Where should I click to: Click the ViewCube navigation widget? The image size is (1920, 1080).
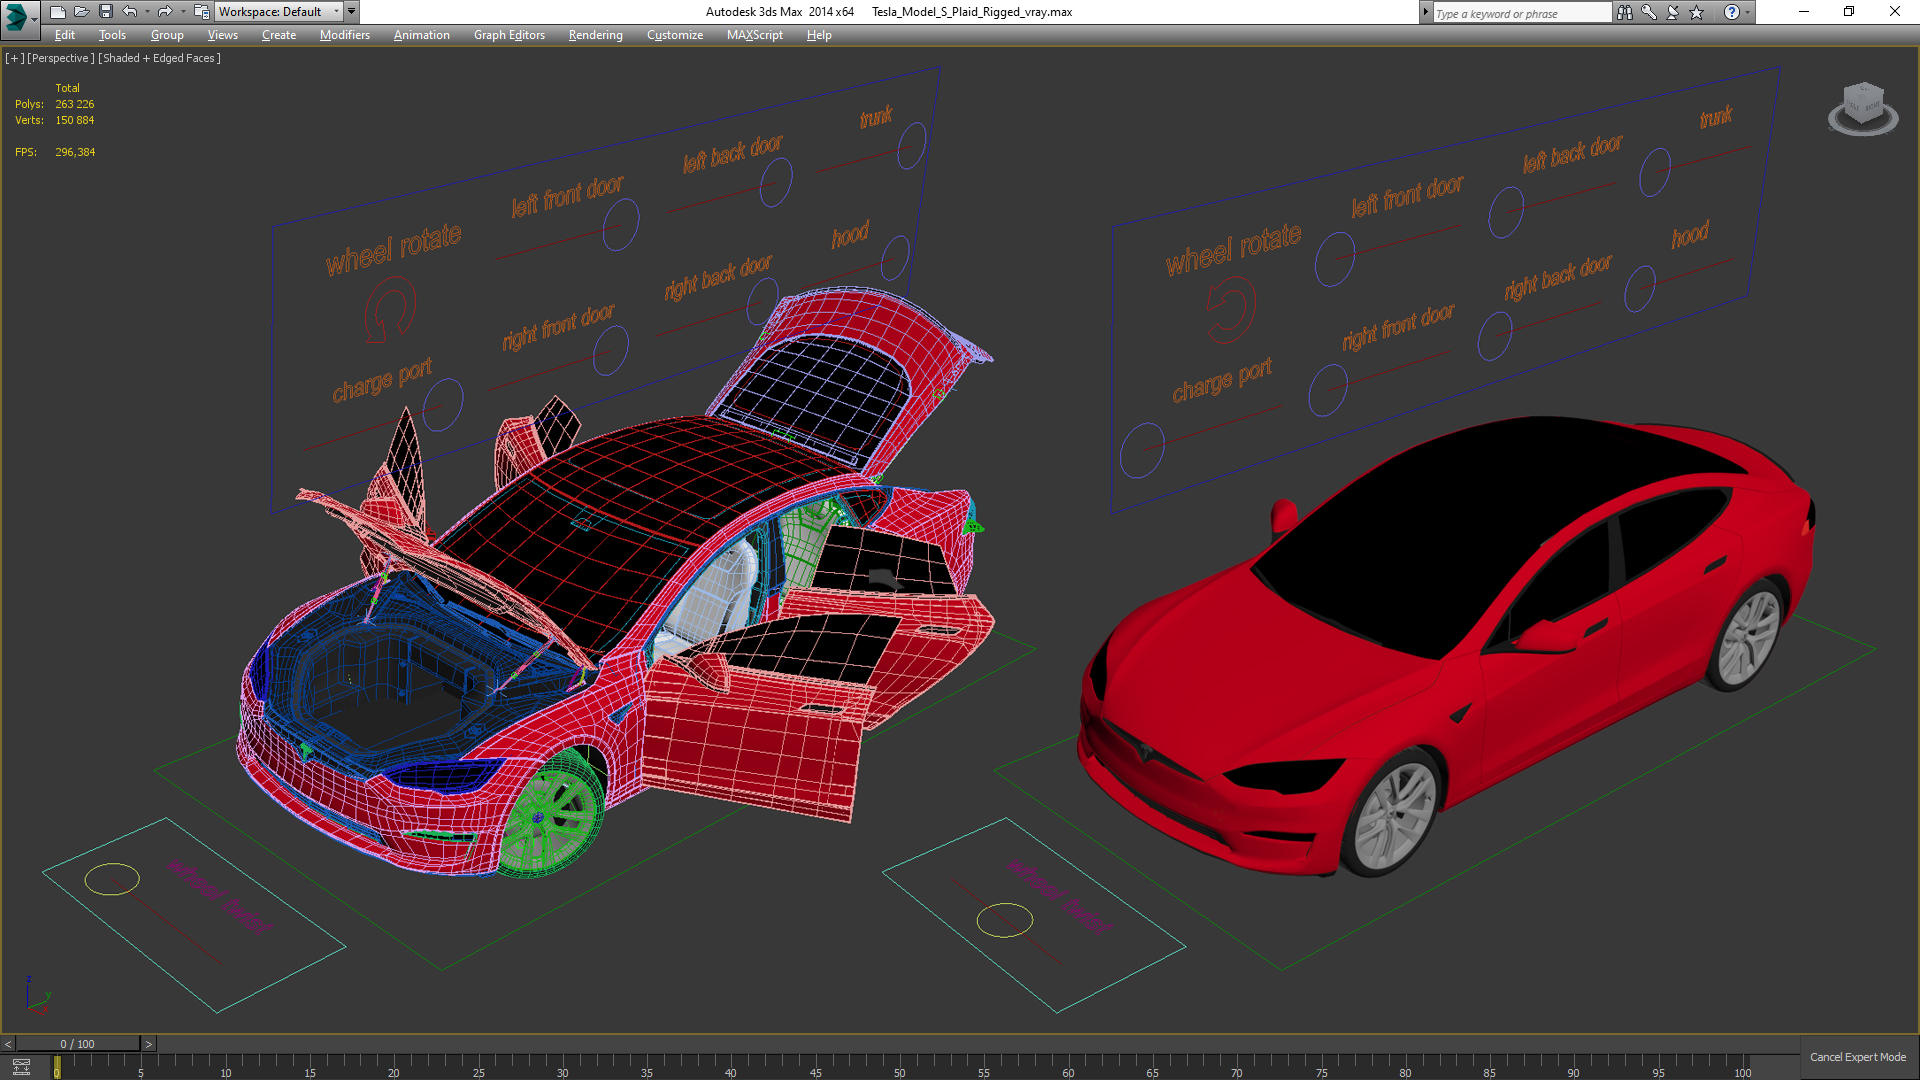click(1863, 108)
